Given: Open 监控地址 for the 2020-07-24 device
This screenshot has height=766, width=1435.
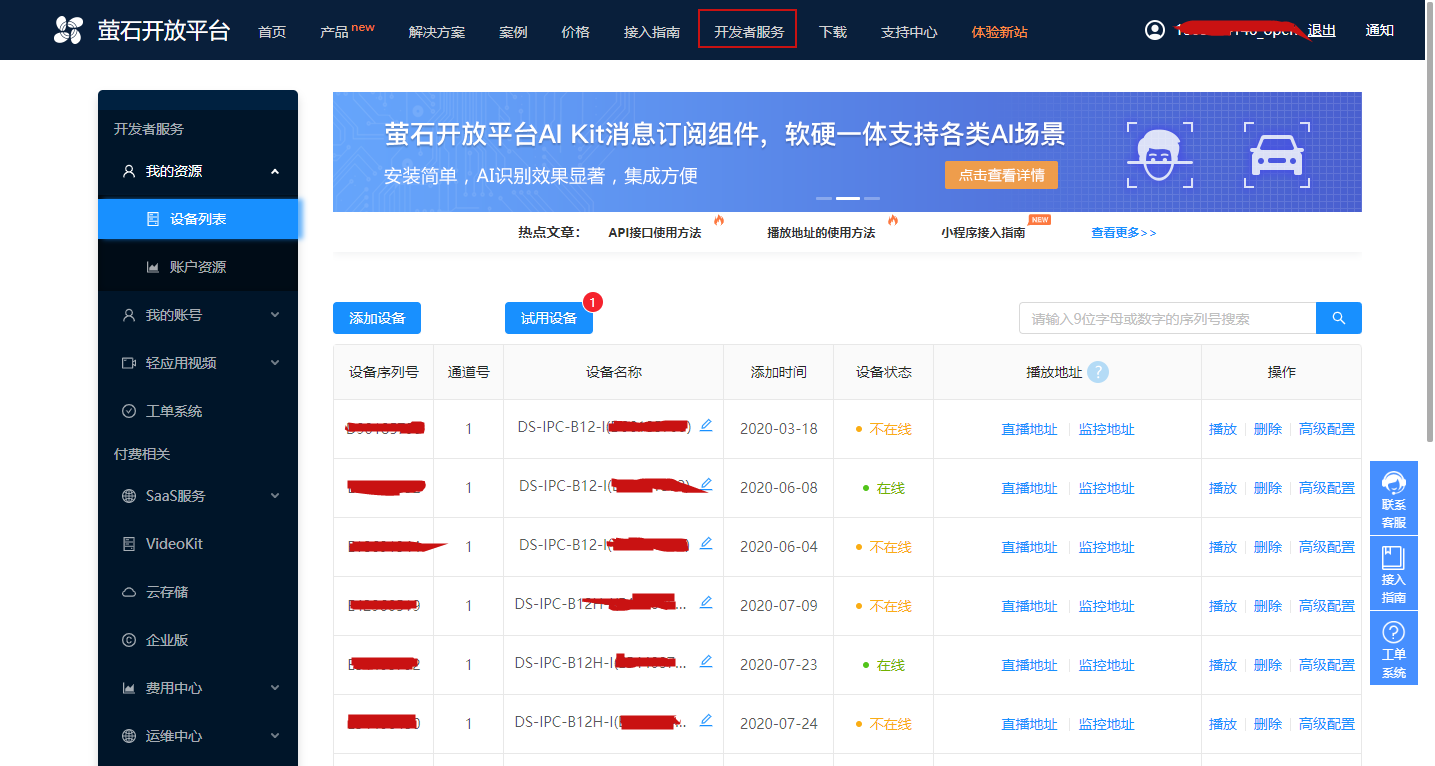Looking at the screenshot, I should pyautogui.click(x=1106, y=724).
